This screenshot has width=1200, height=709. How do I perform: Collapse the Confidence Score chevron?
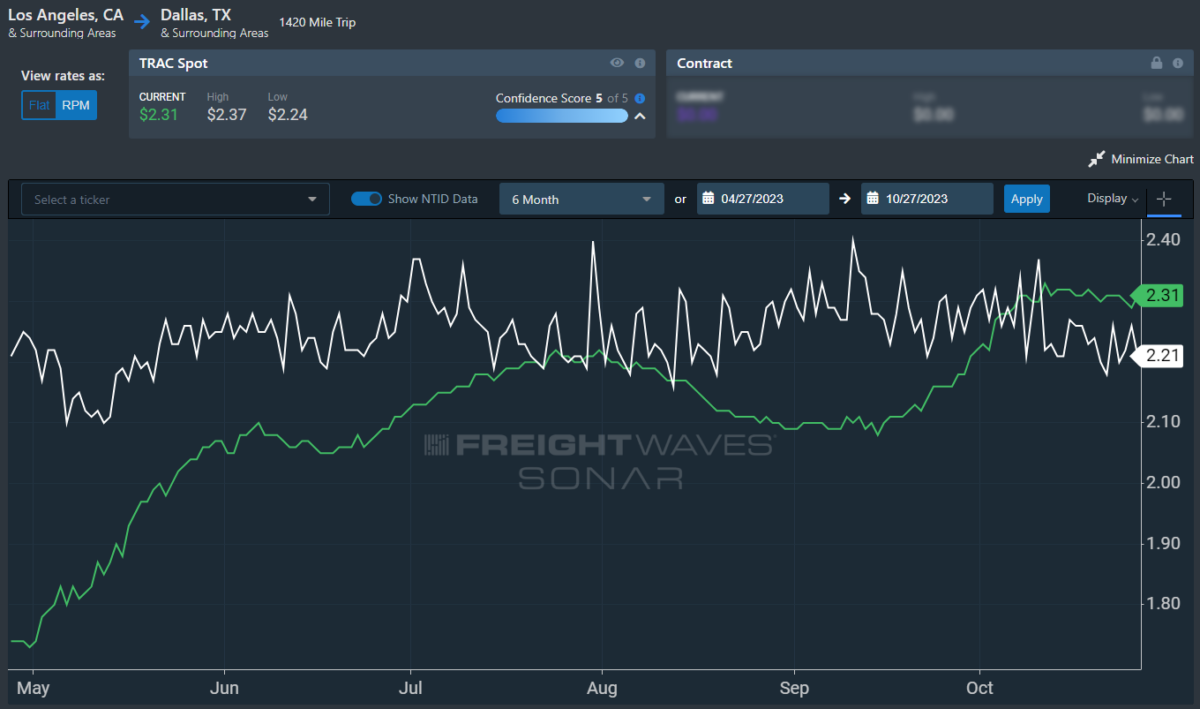pos(640,116)
